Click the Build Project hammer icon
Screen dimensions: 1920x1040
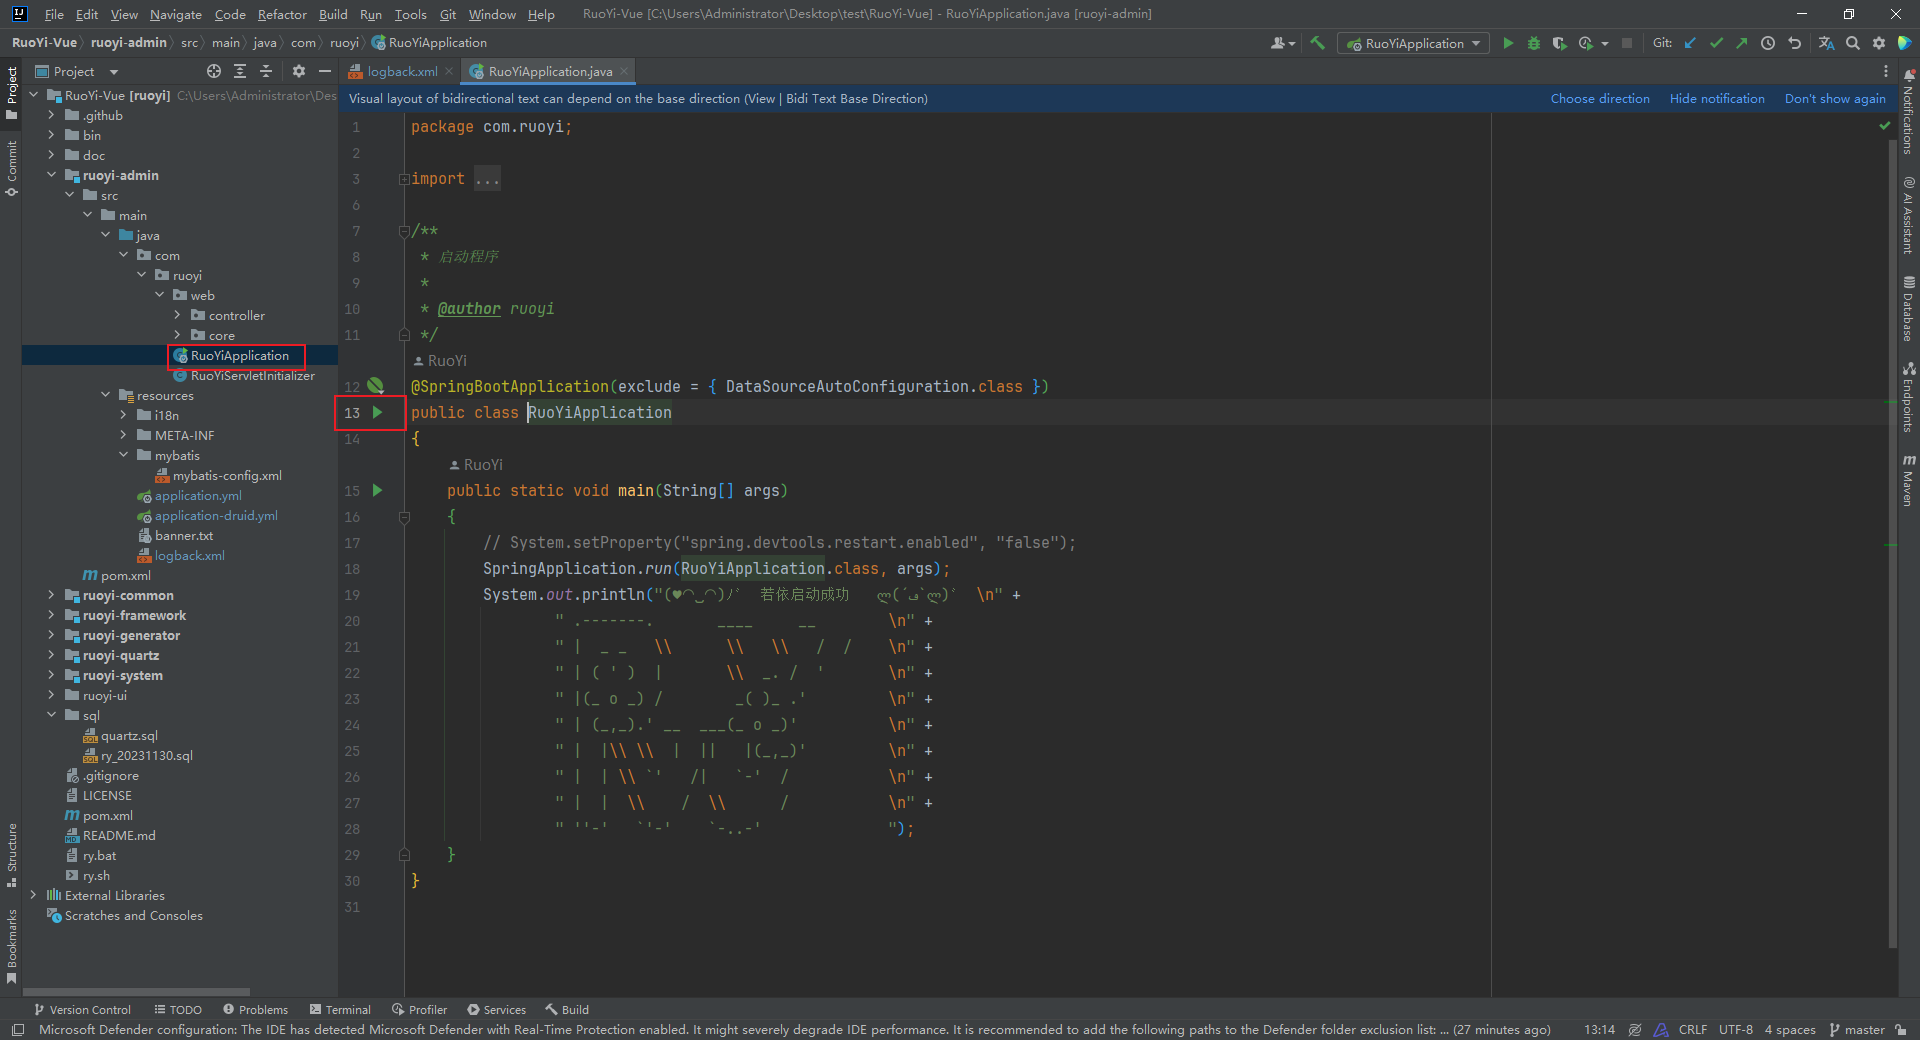tap(1318, 43)
